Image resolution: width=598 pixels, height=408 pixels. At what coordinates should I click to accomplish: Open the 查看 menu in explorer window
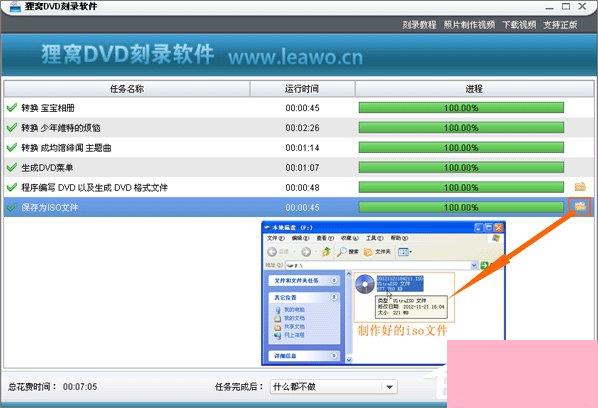pyautogui.click(x=325, y=238)
